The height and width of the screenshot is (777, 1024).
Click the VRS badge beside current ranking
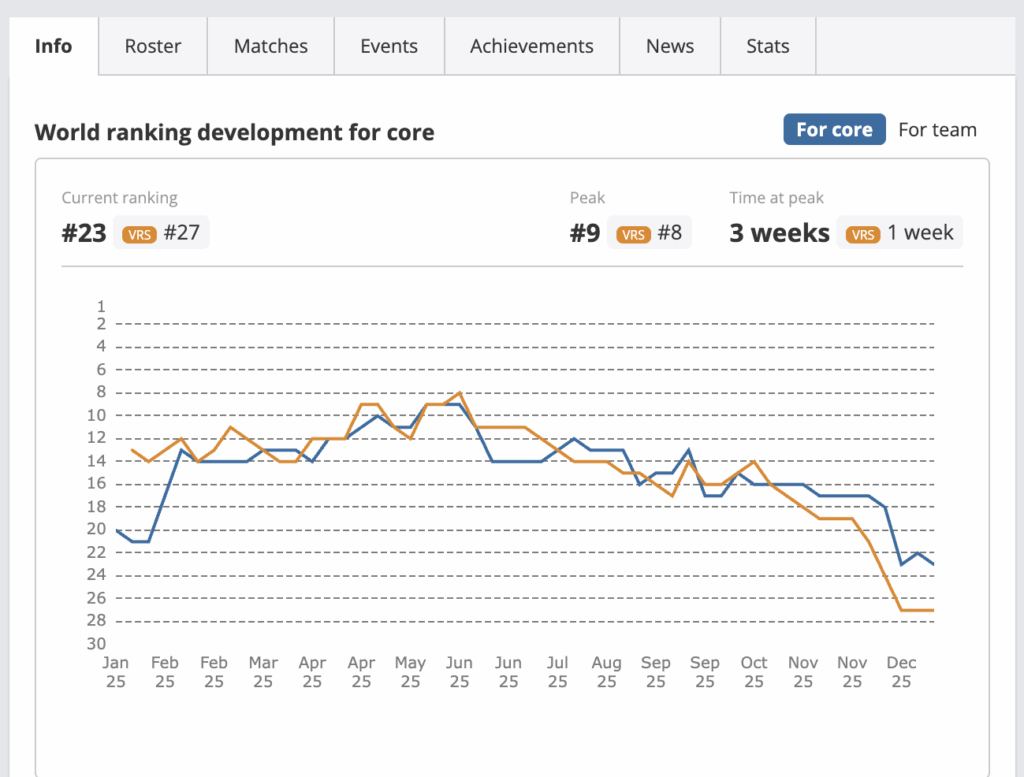tap(140, 234)
